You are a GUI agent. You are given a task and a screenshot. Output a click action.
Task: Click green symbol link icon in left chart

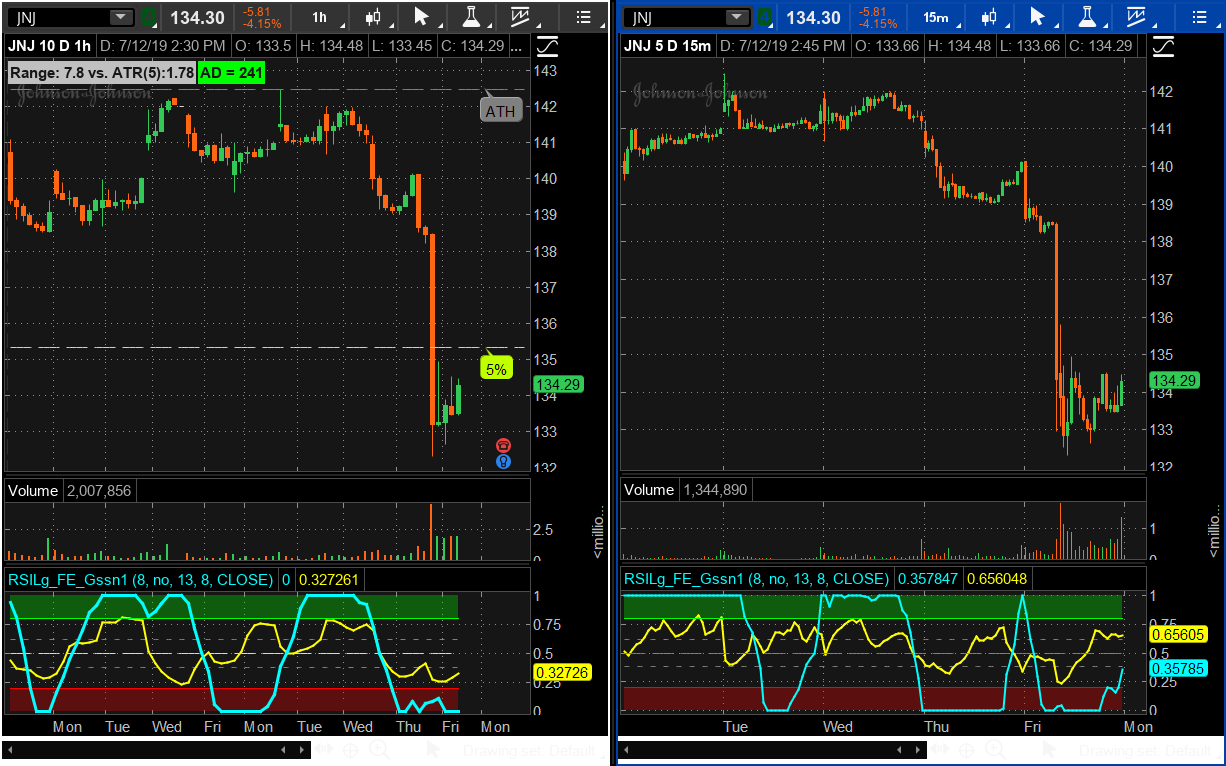coord(147,17)
